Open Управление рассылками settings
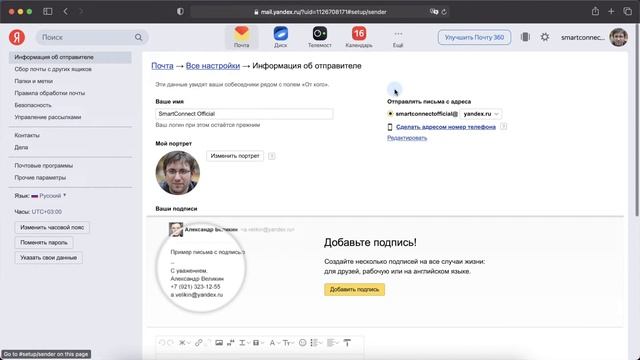Screen dimensions: 640x360 [x=48, y=117]
